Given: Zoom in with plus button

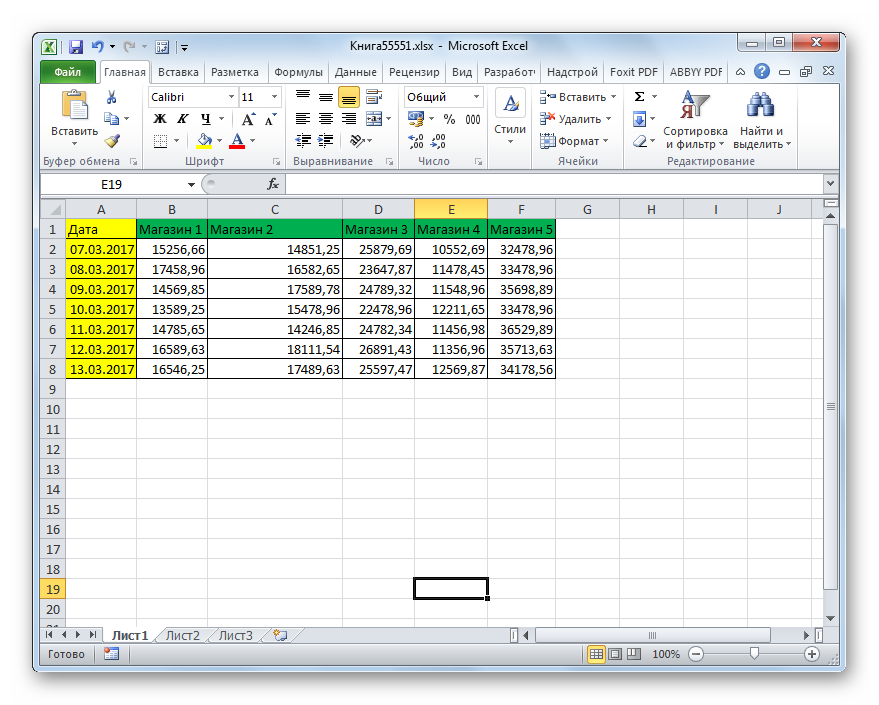Looking at the screenshot, I should click(811, 654).
